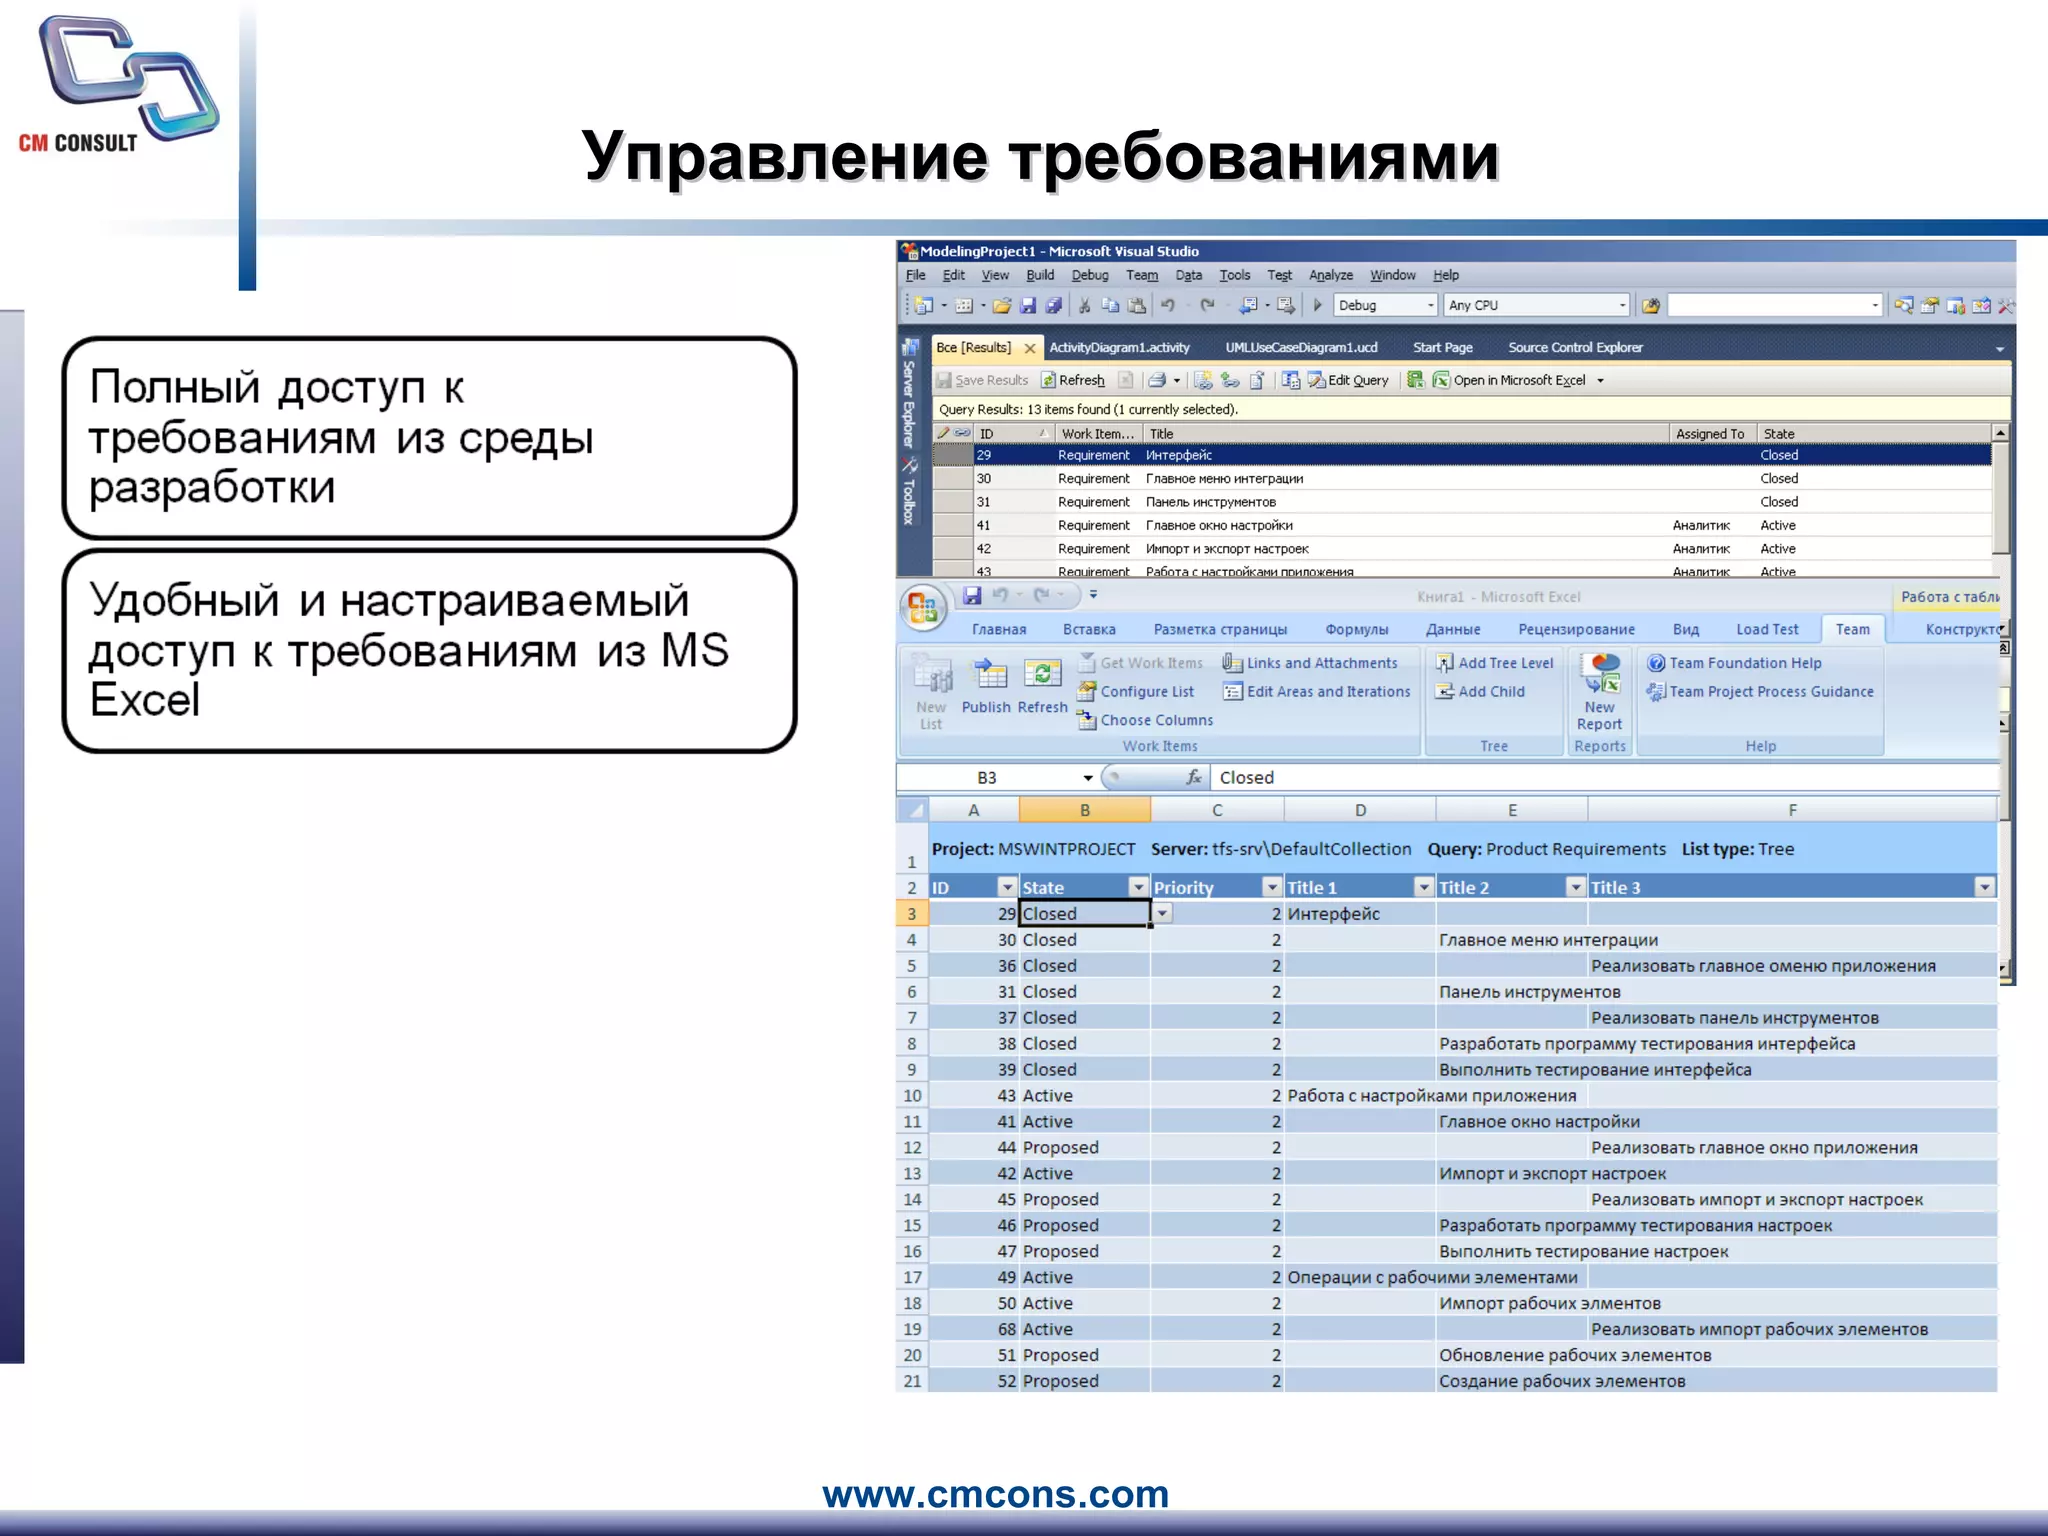Open the Title 3 column filter dropdown
The height and width of the screenshot is (1536, 2048).
tap(1984, 887)
